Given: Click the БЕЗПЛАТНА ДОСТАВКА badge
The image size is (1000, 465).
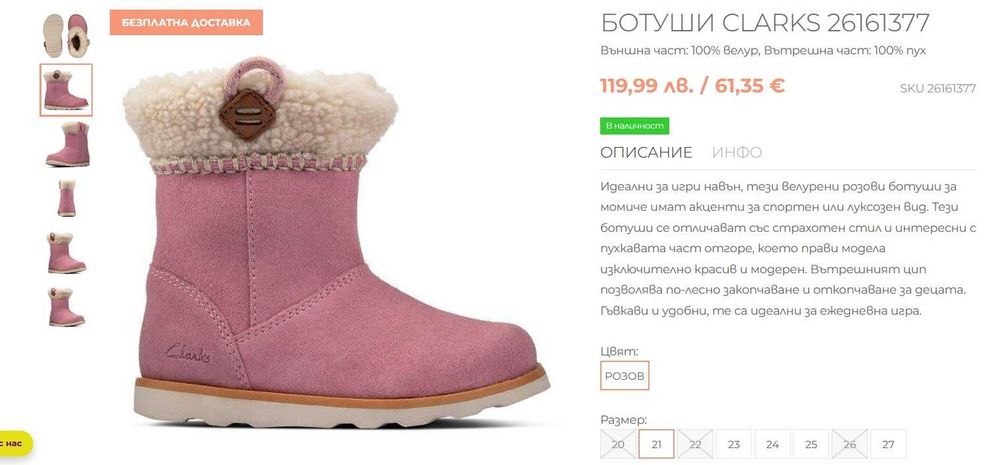Looking at the screenshot, I should (x=186, y=22).
